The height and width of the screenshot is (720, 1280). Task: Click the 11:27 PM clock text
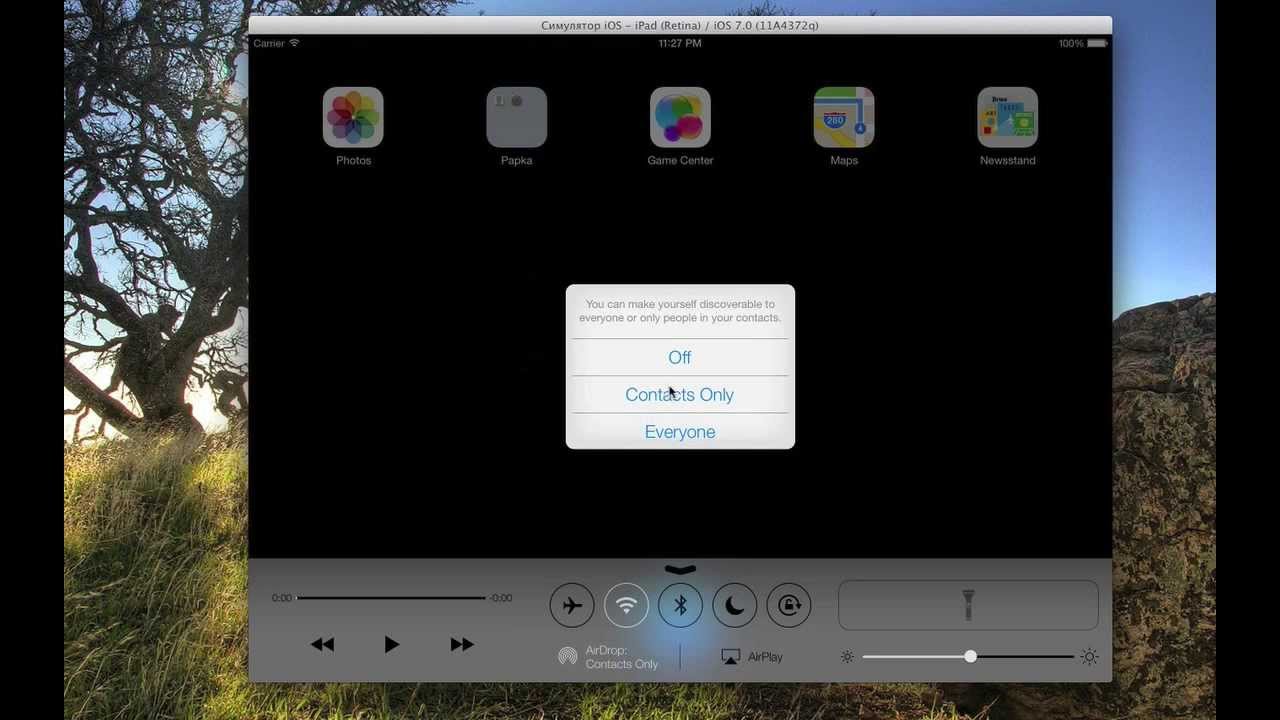tap(680, 44)
